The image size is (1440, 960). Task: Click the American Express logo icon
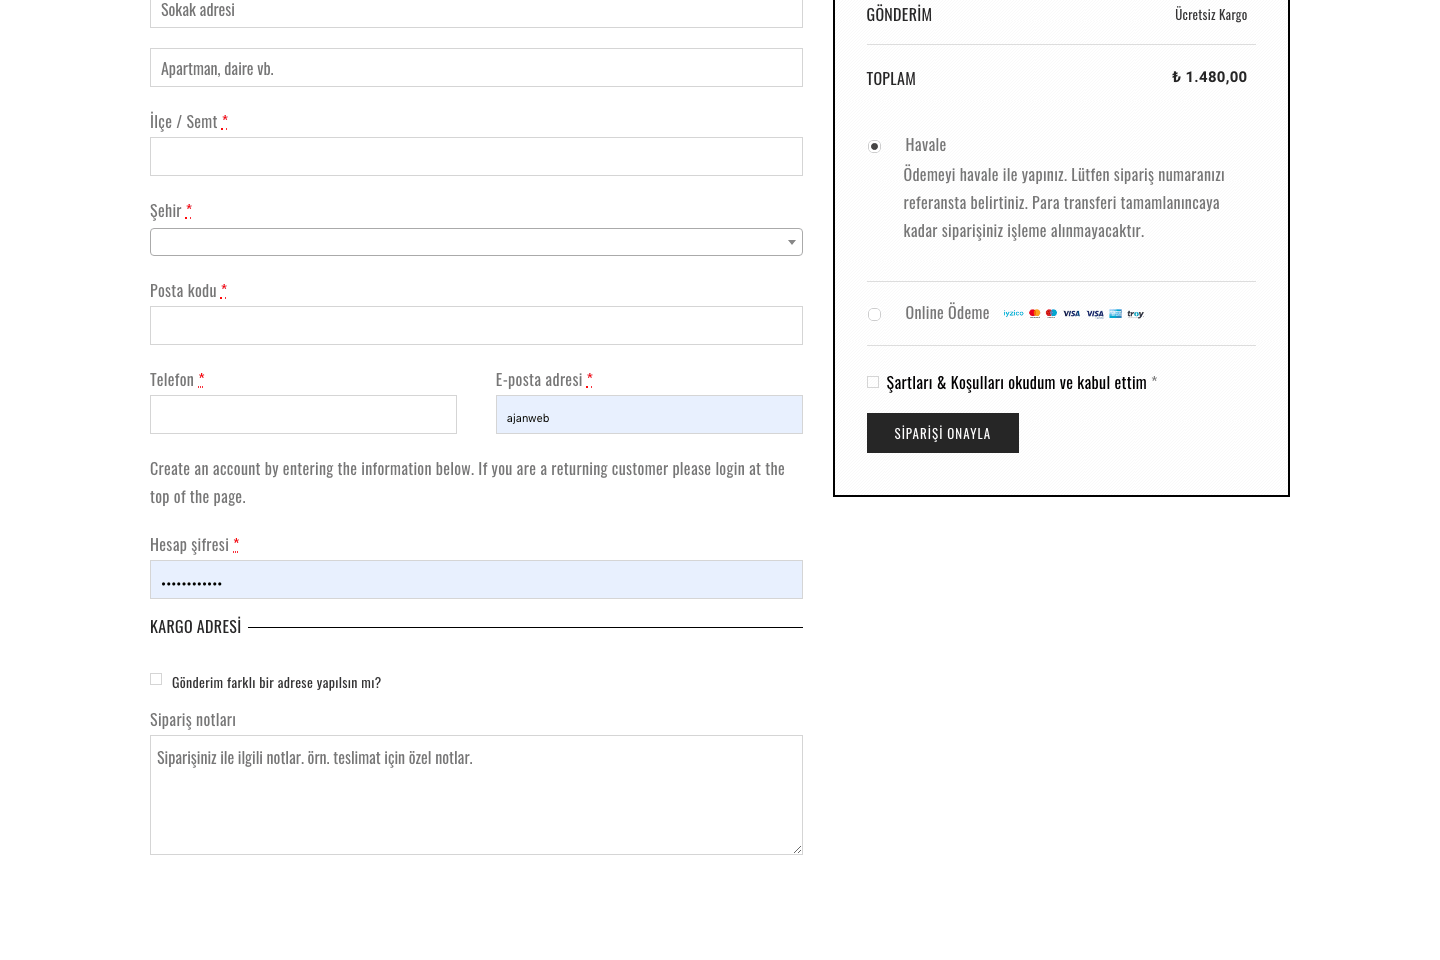coord(1115,314)
